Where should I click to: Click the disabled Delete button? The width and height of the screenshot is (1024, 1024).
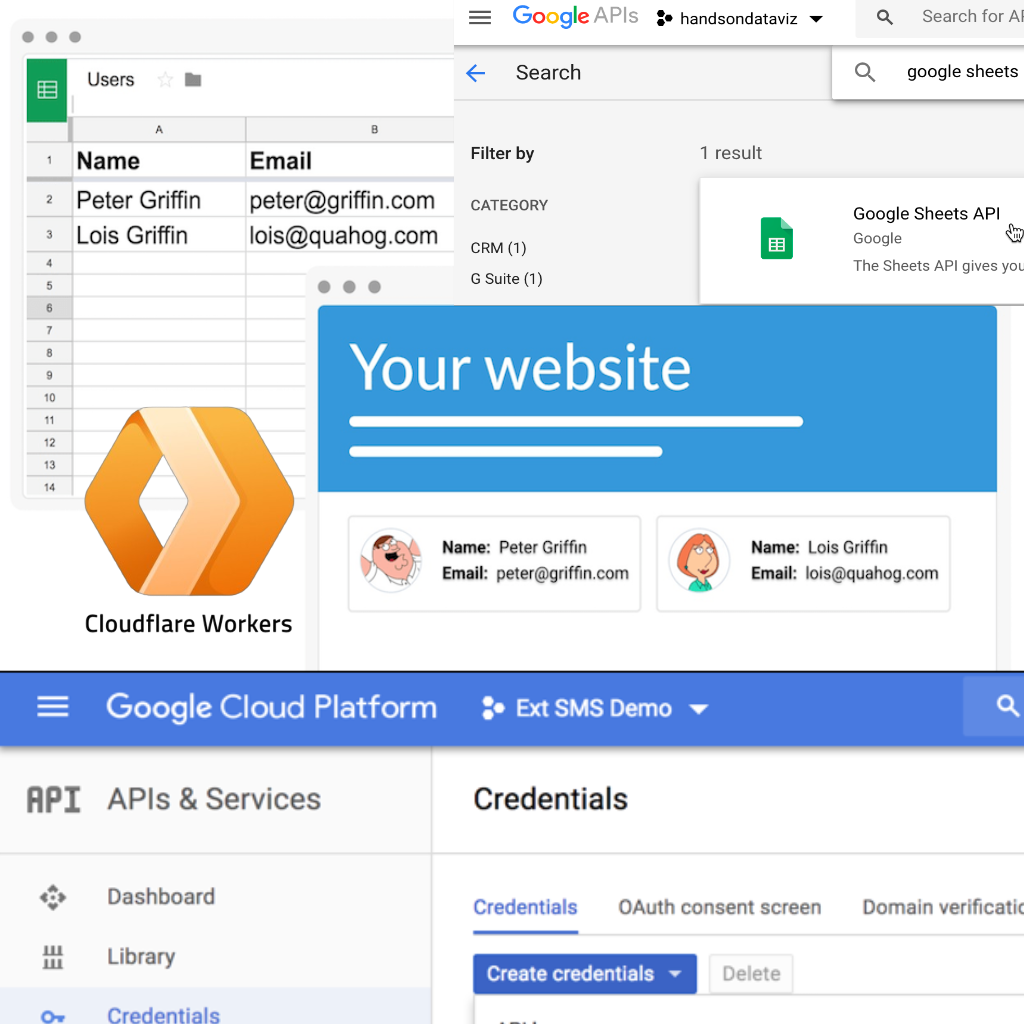coord(751,973)
